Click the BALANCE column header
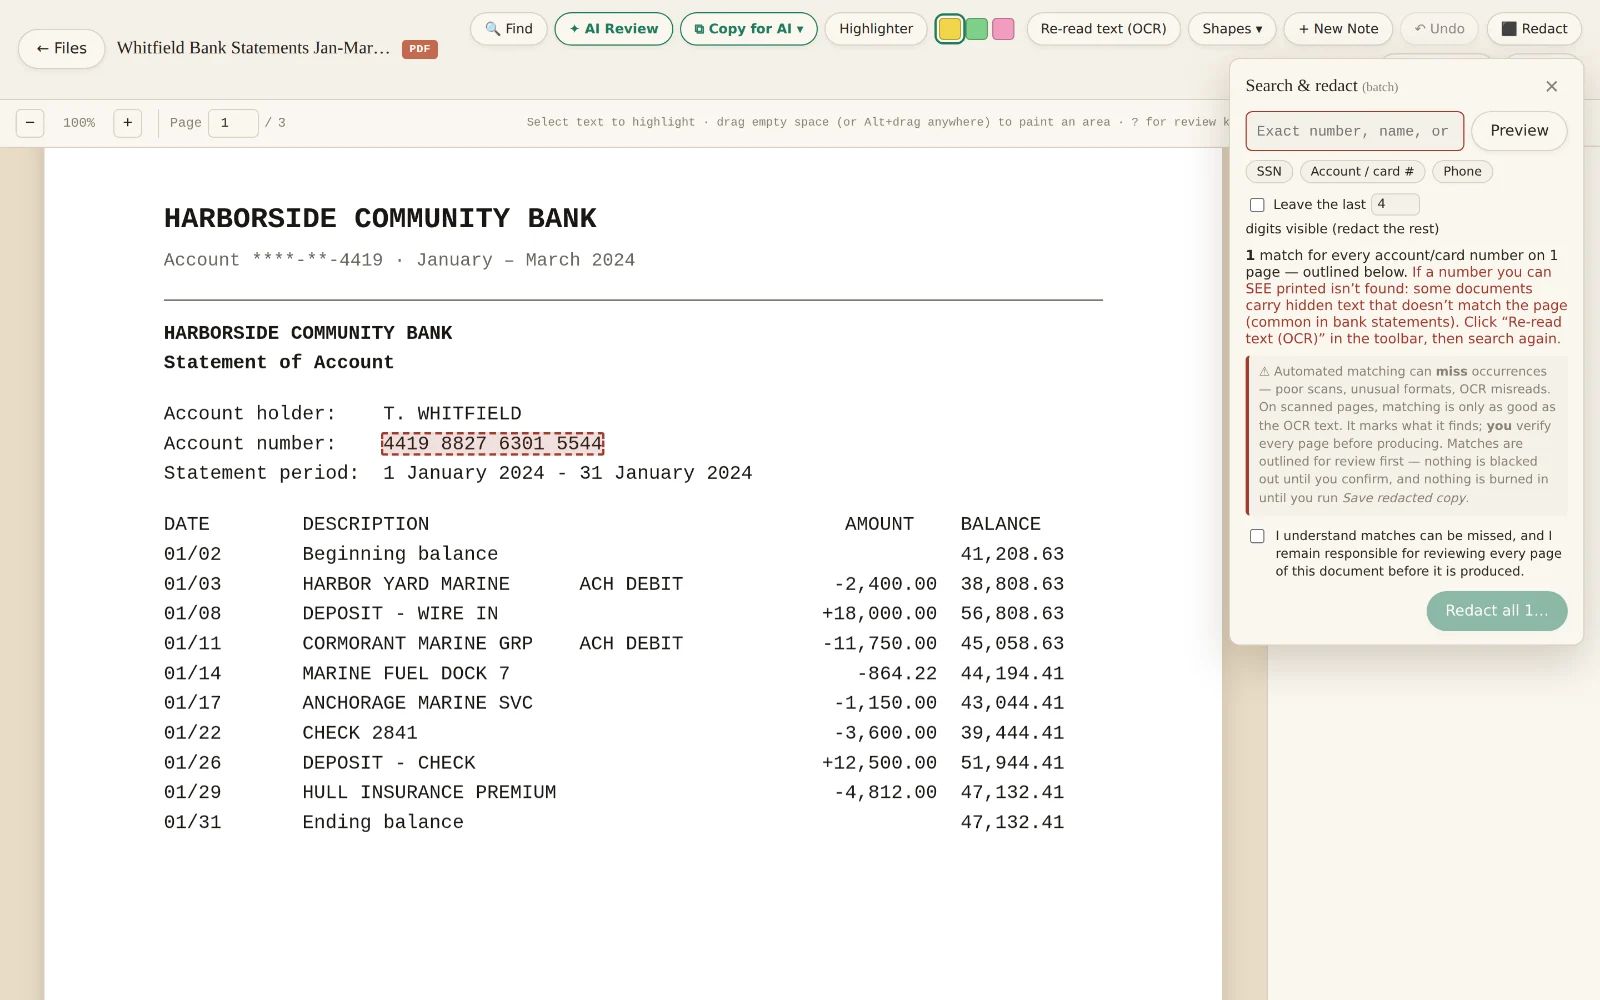This screenshot has height=1000, width=1600. [1001, 524]
